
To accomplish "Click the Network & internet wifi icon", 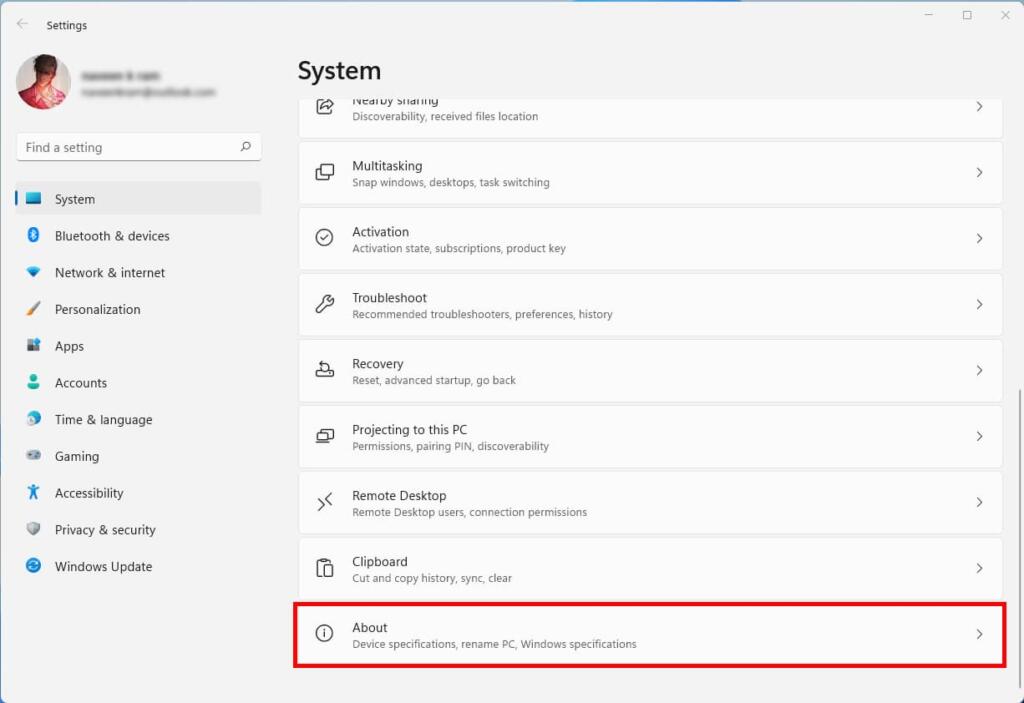I will [33, 272].
